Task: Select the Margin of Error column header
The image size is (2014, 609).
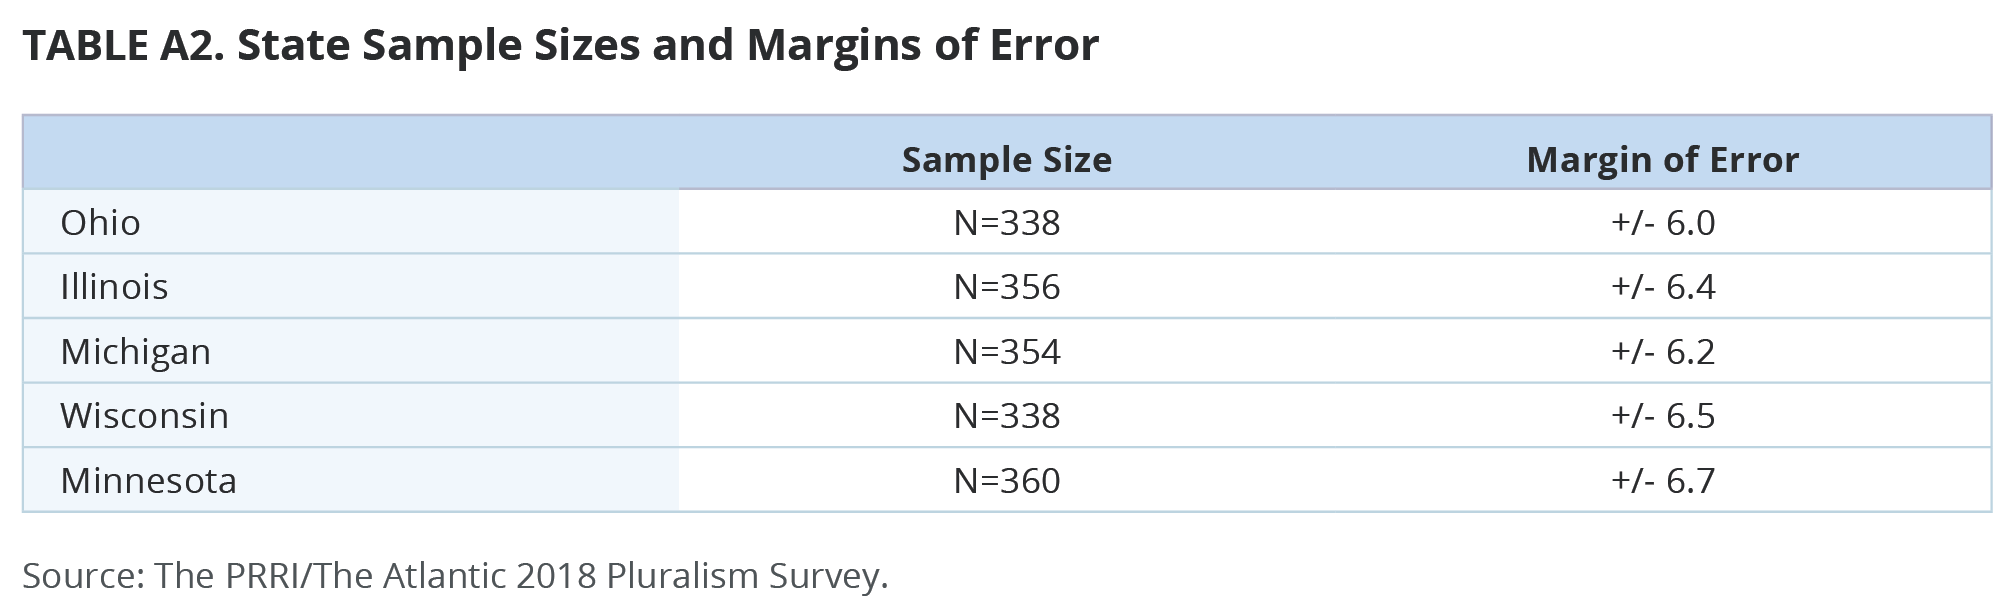Action: tap(1662, 160)
